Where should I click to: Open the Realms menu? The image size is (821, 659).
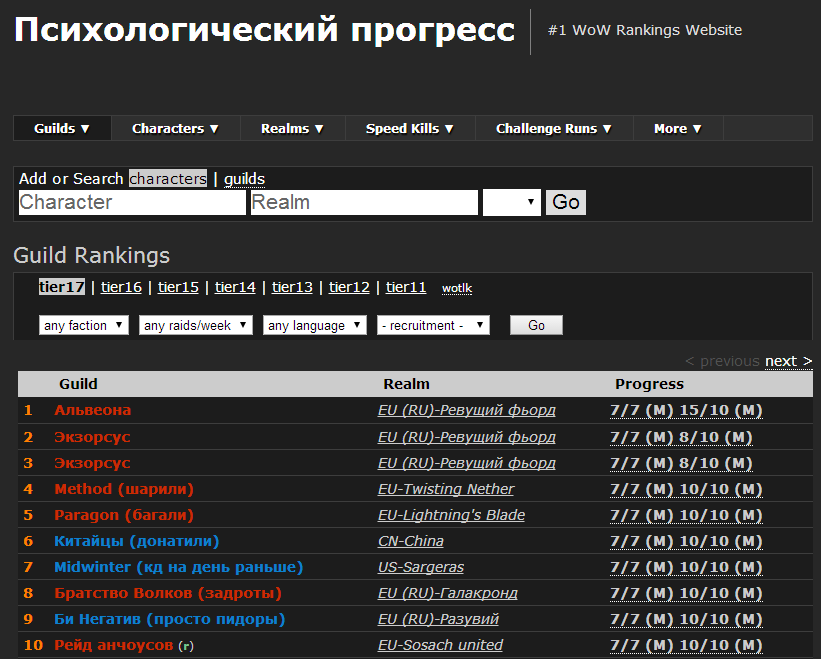click(292, 128)
